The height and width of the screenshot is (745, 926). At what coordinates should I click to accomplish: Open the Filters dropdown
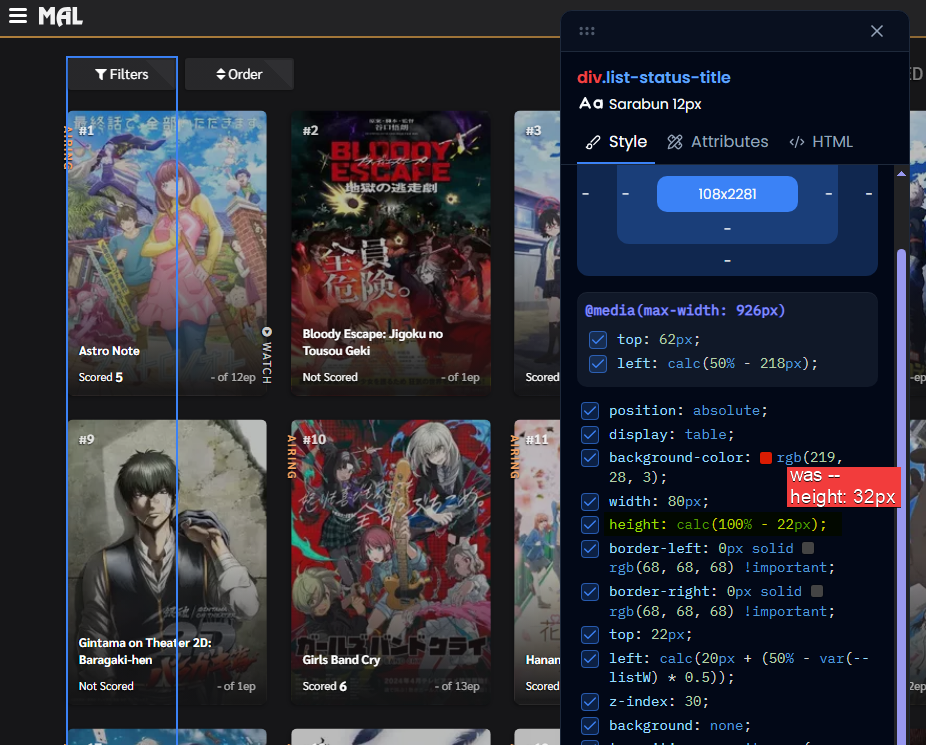[122, 74]
